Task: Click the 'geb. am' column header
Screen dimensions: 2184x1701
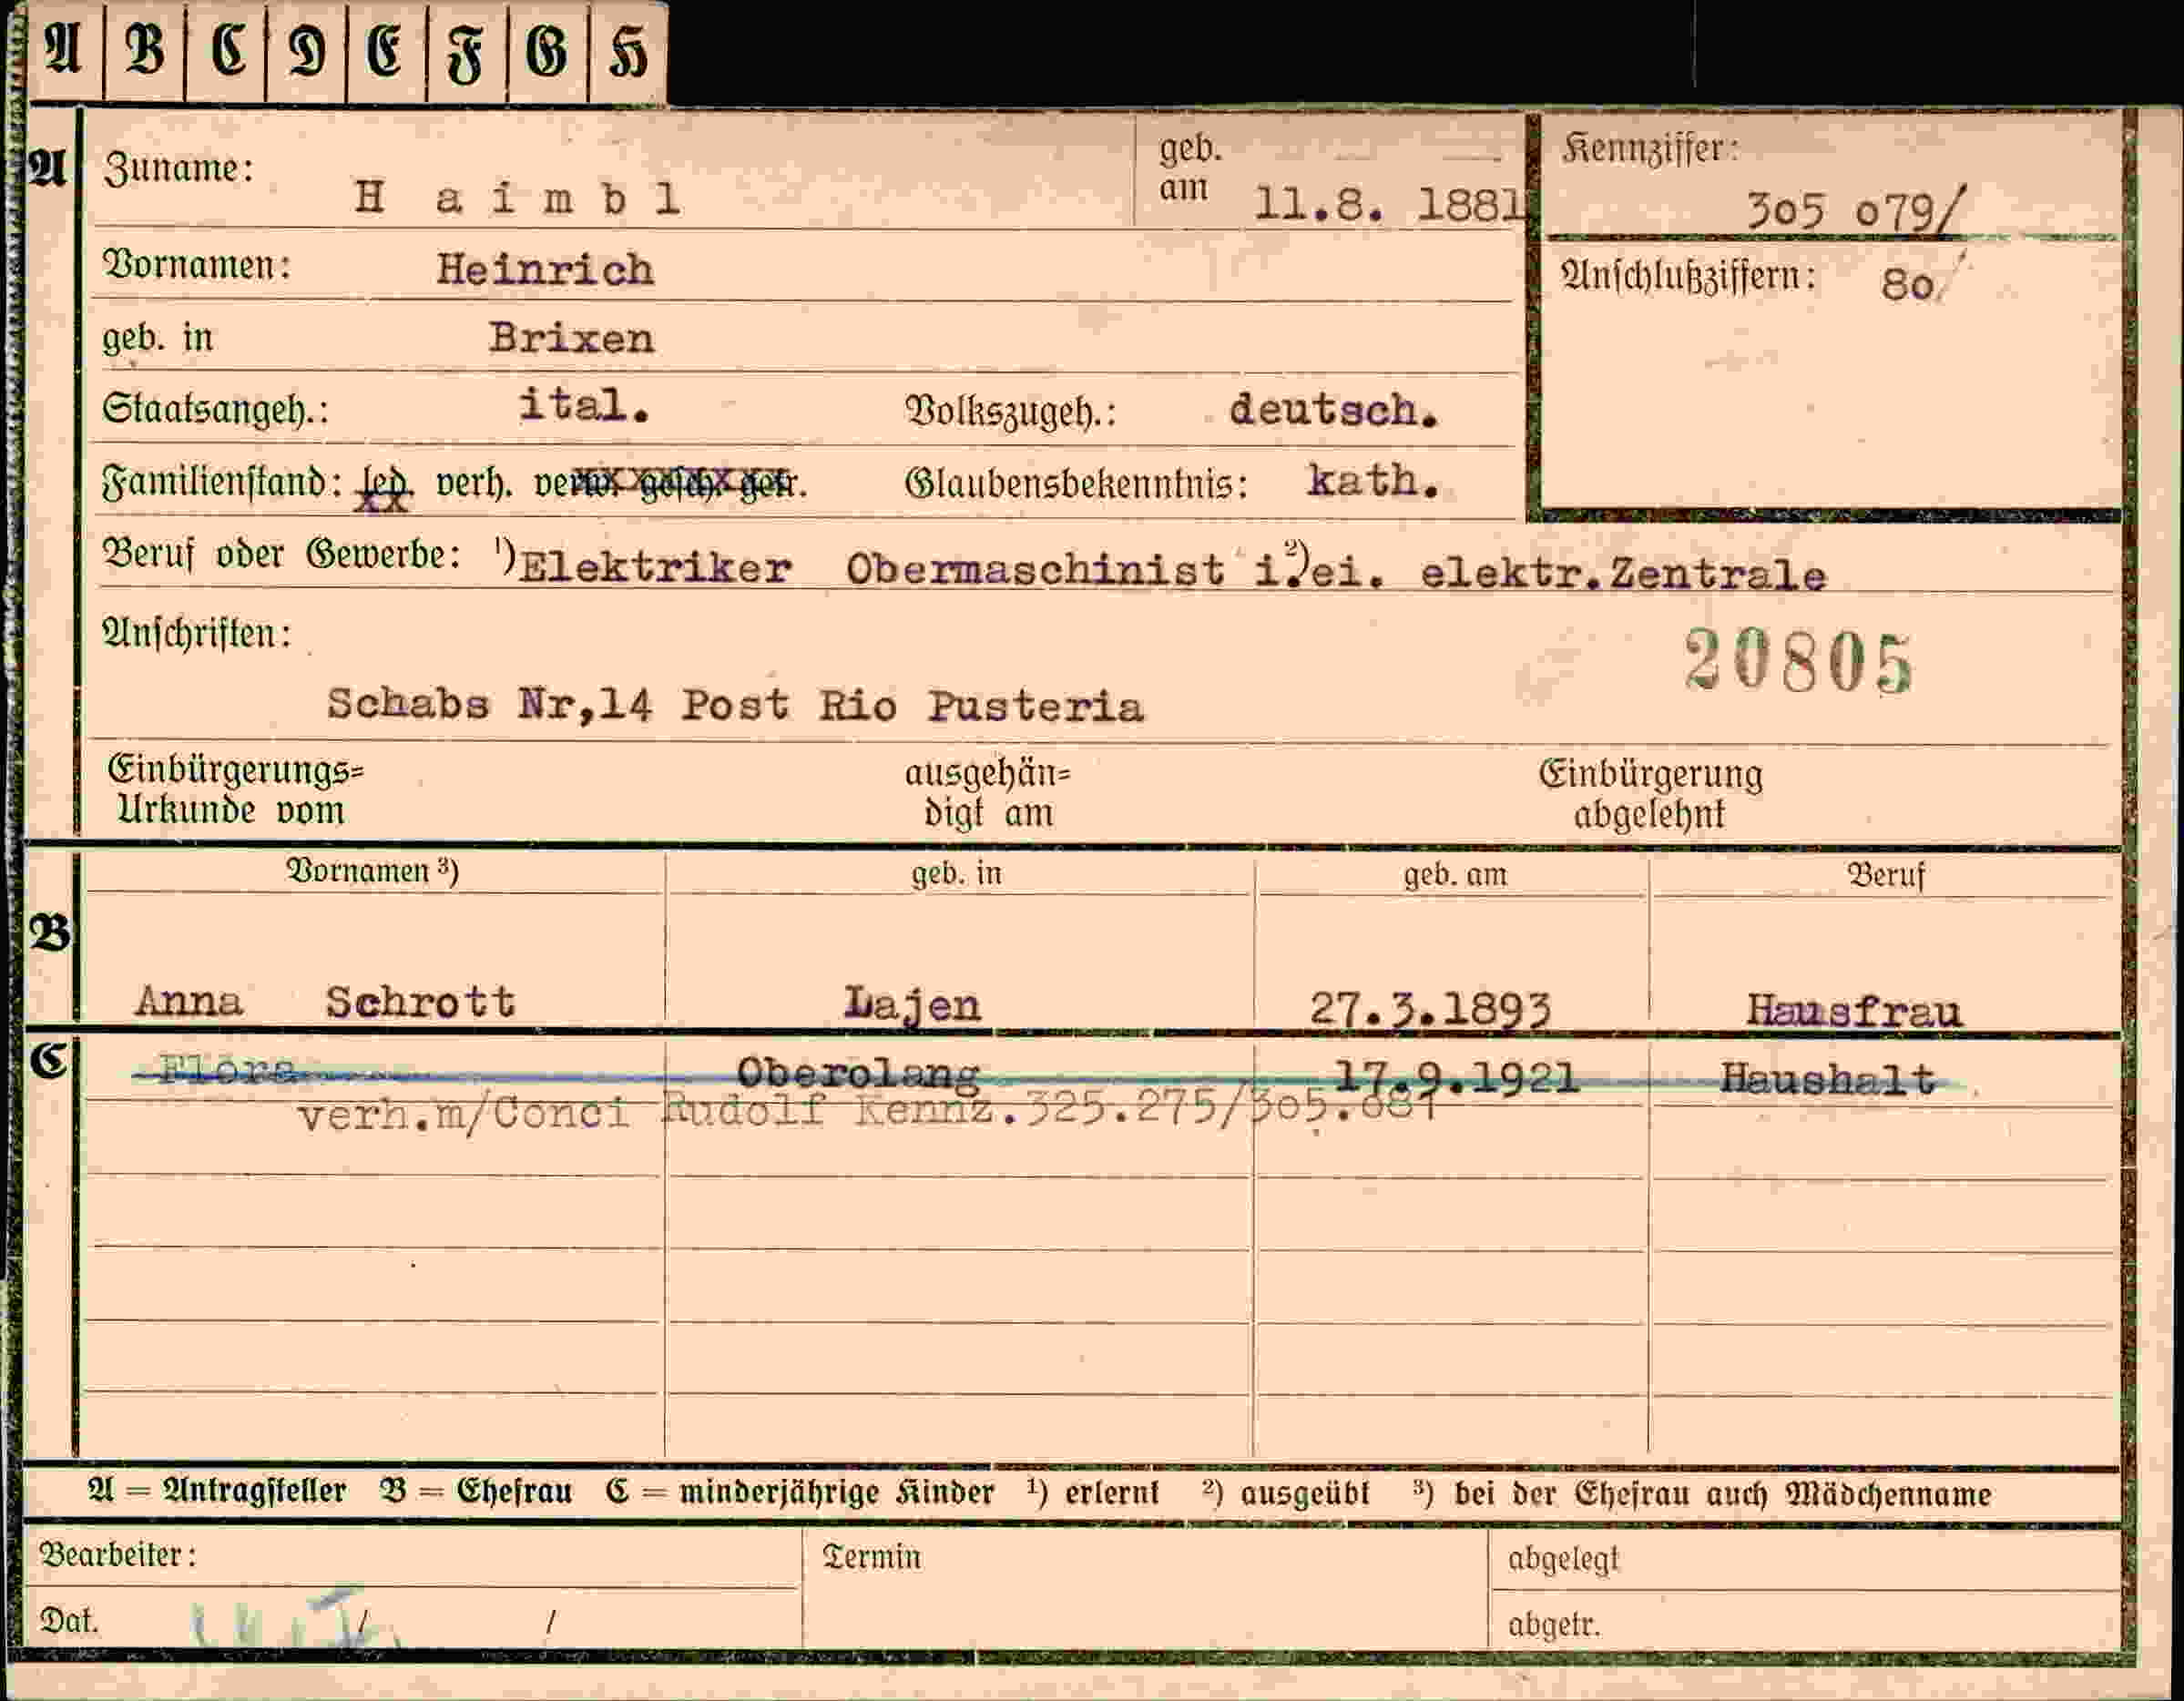Action: point(1454,875)
